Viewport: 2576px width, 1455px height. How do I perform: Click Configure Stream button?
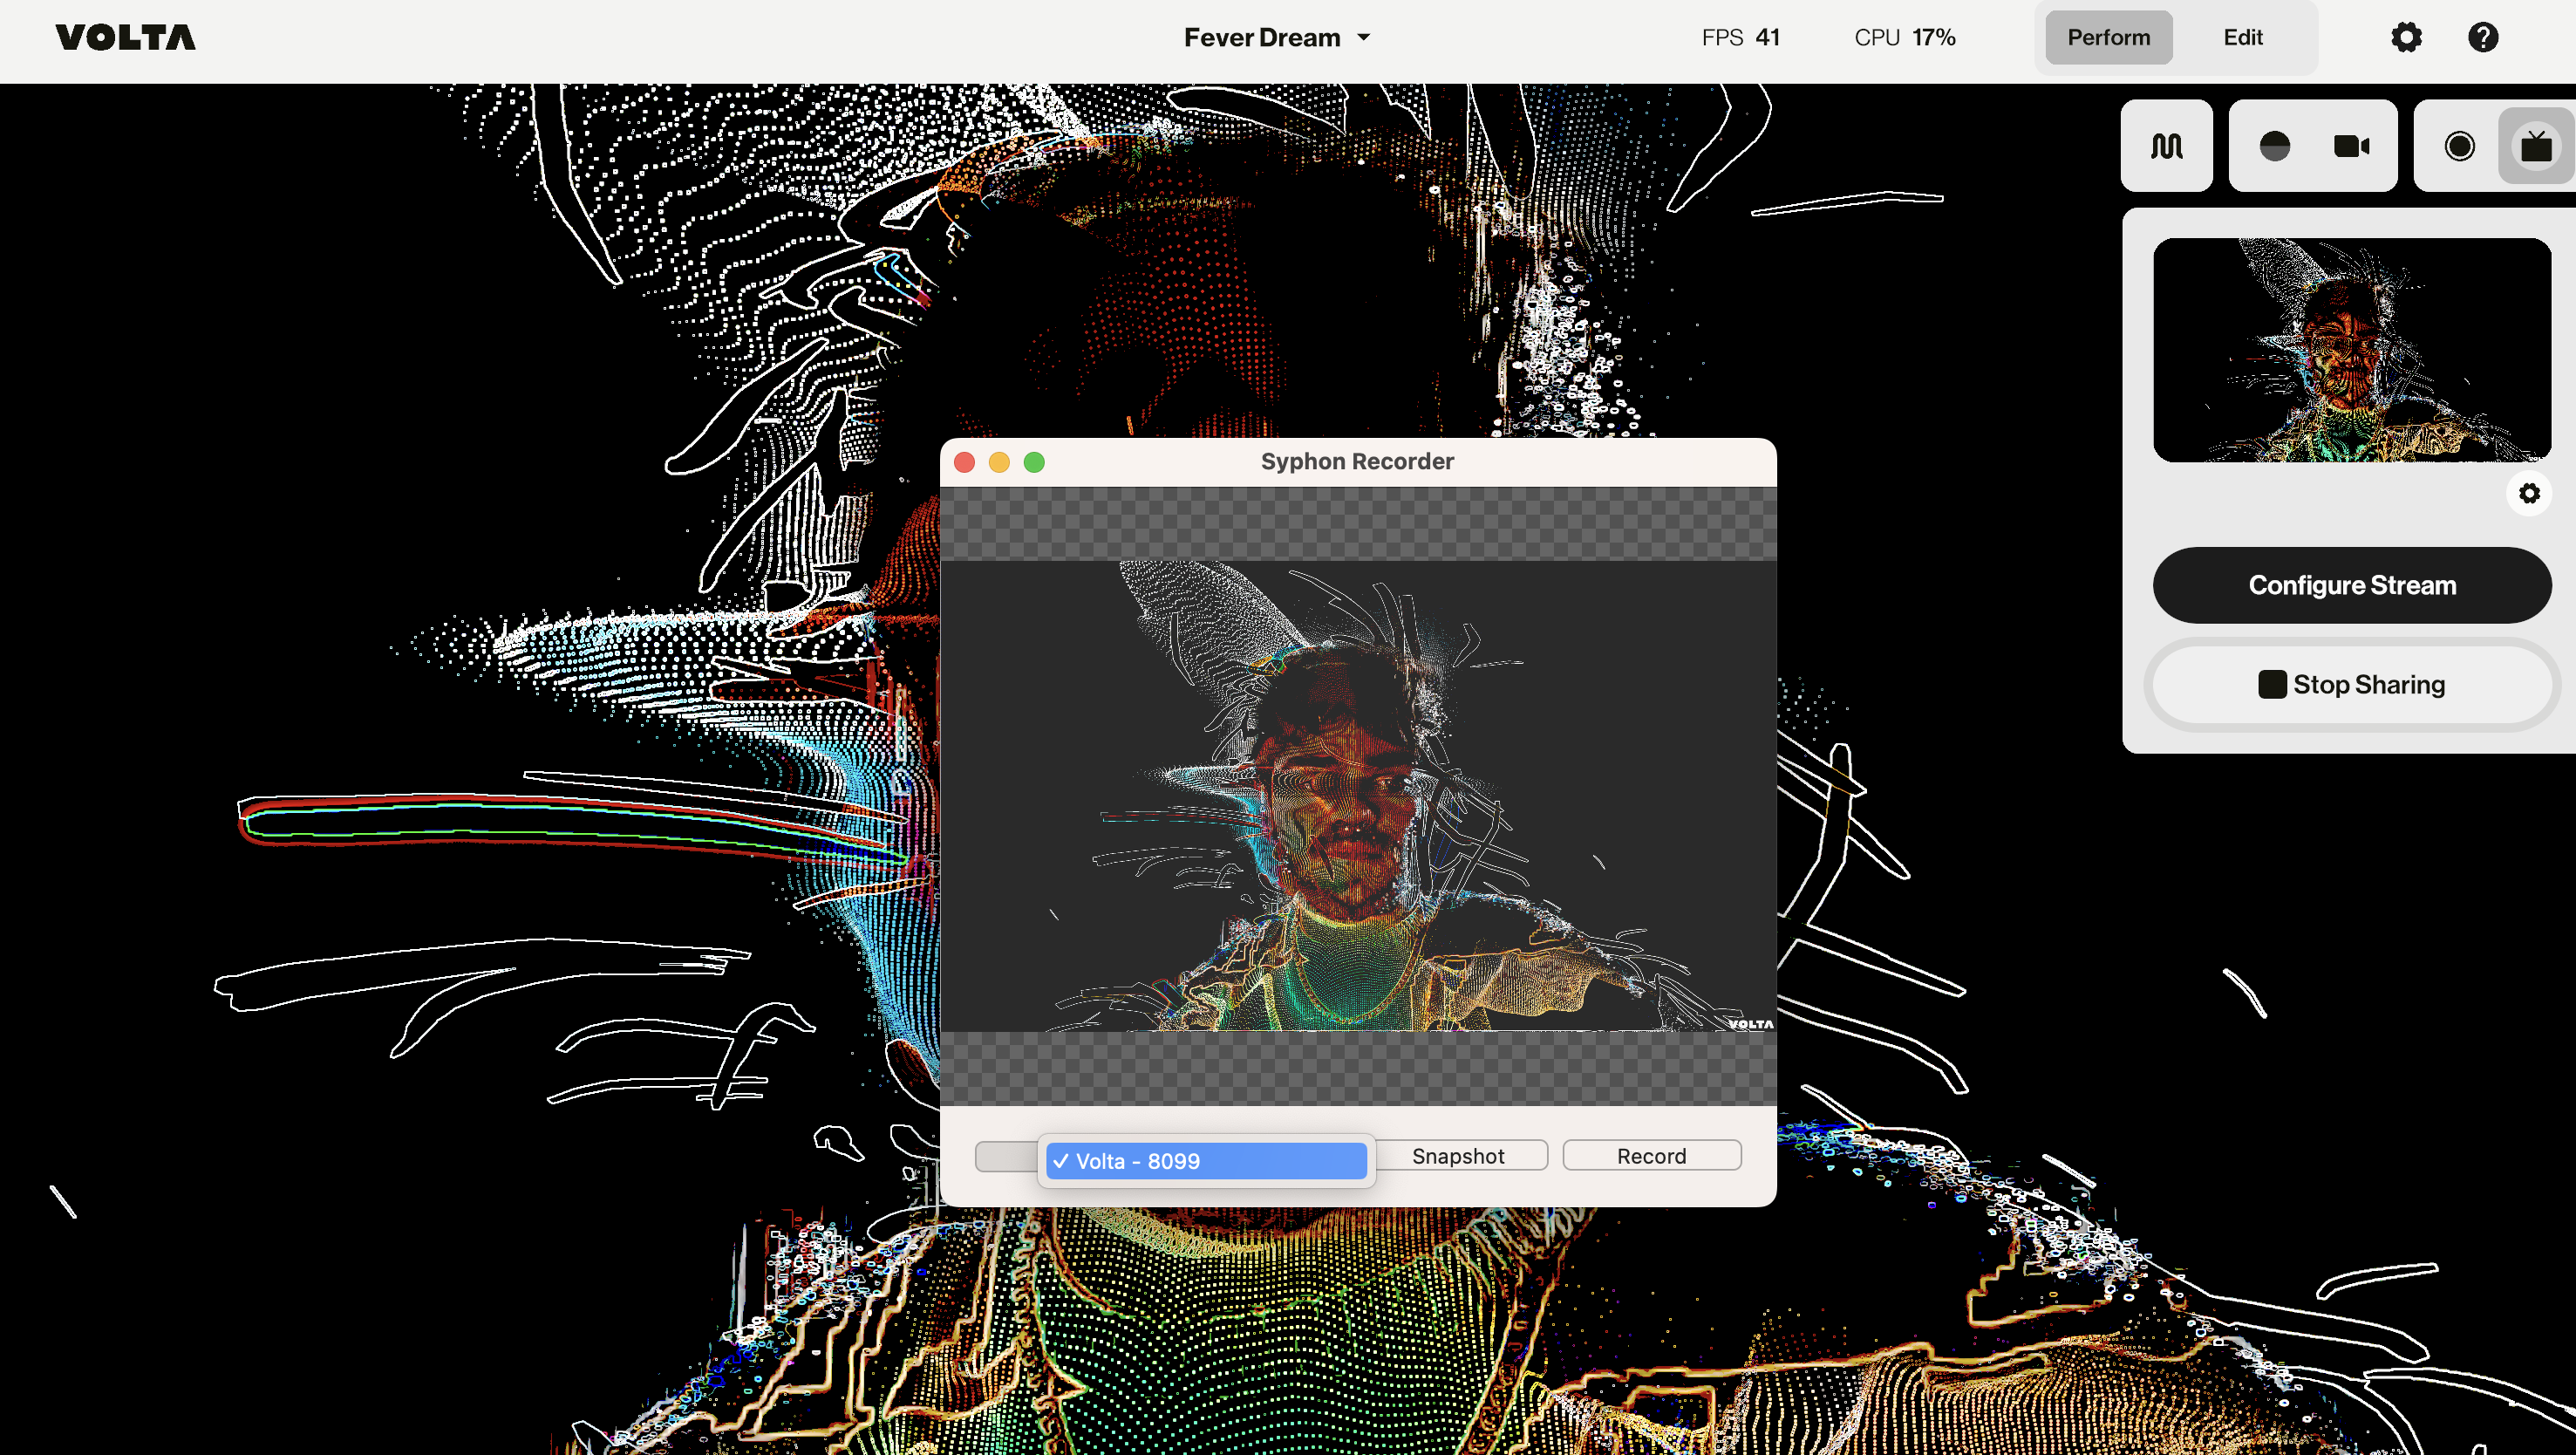point(2351,585)
